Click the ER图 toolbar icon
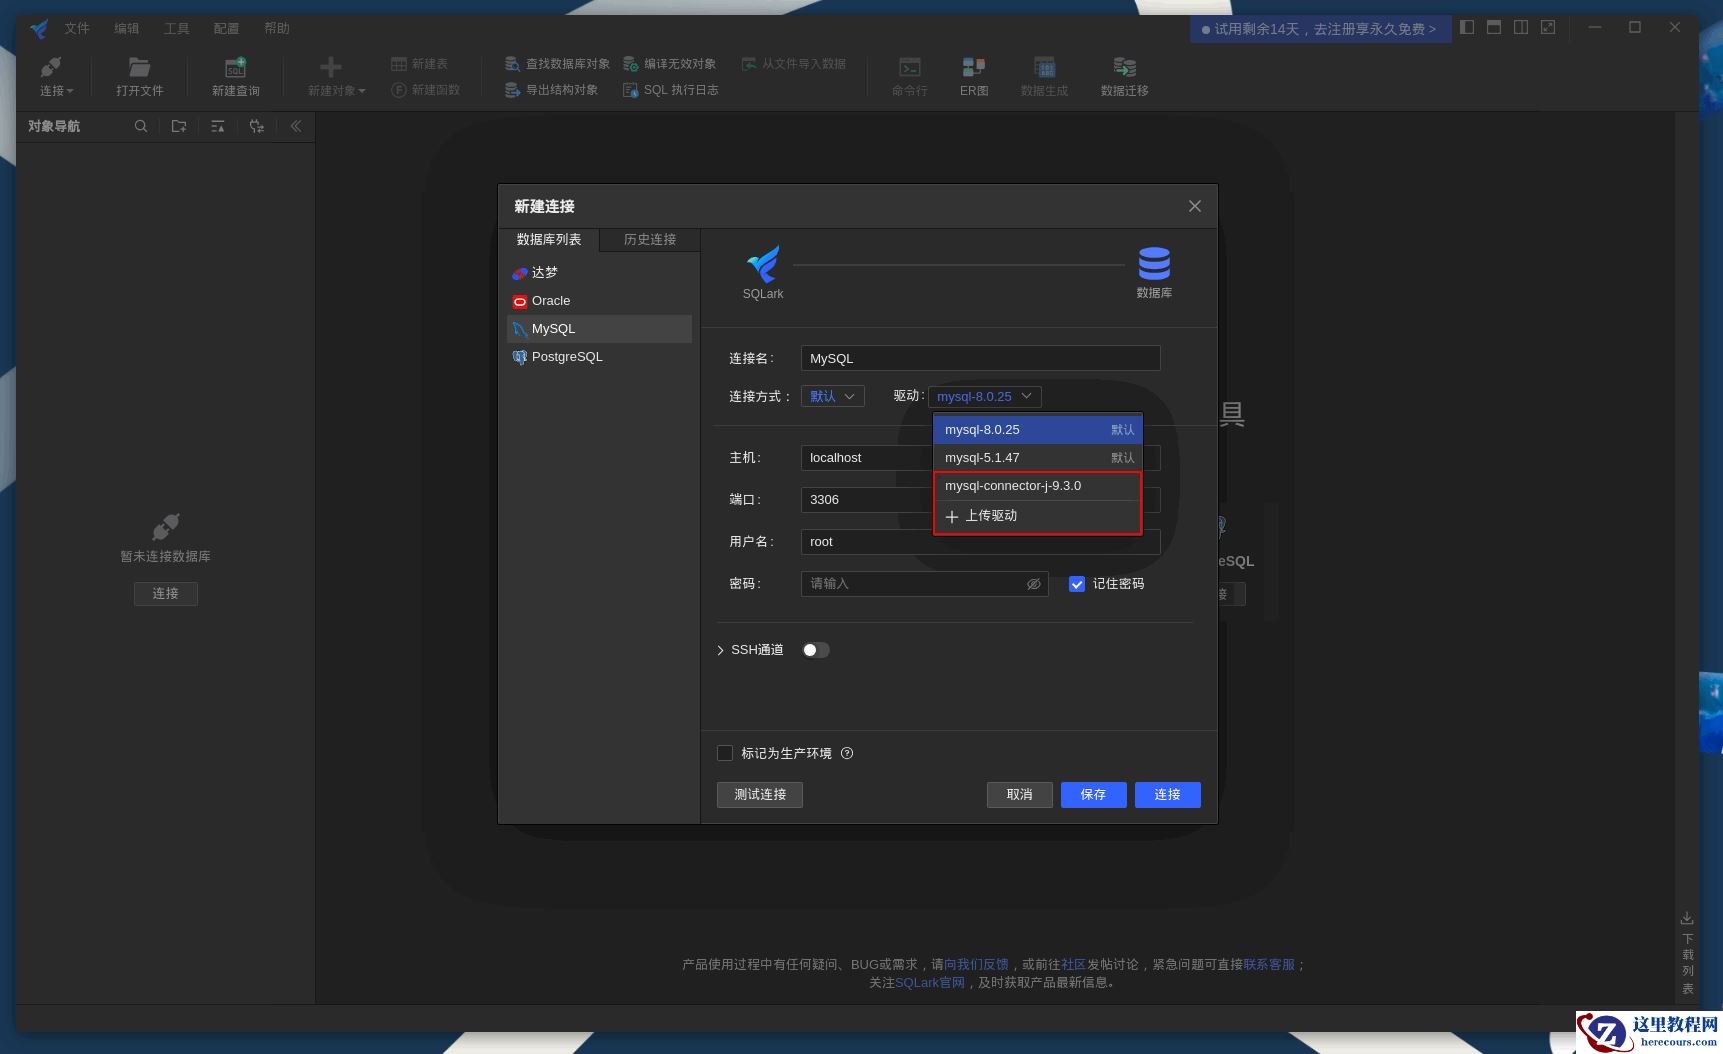 973,68
